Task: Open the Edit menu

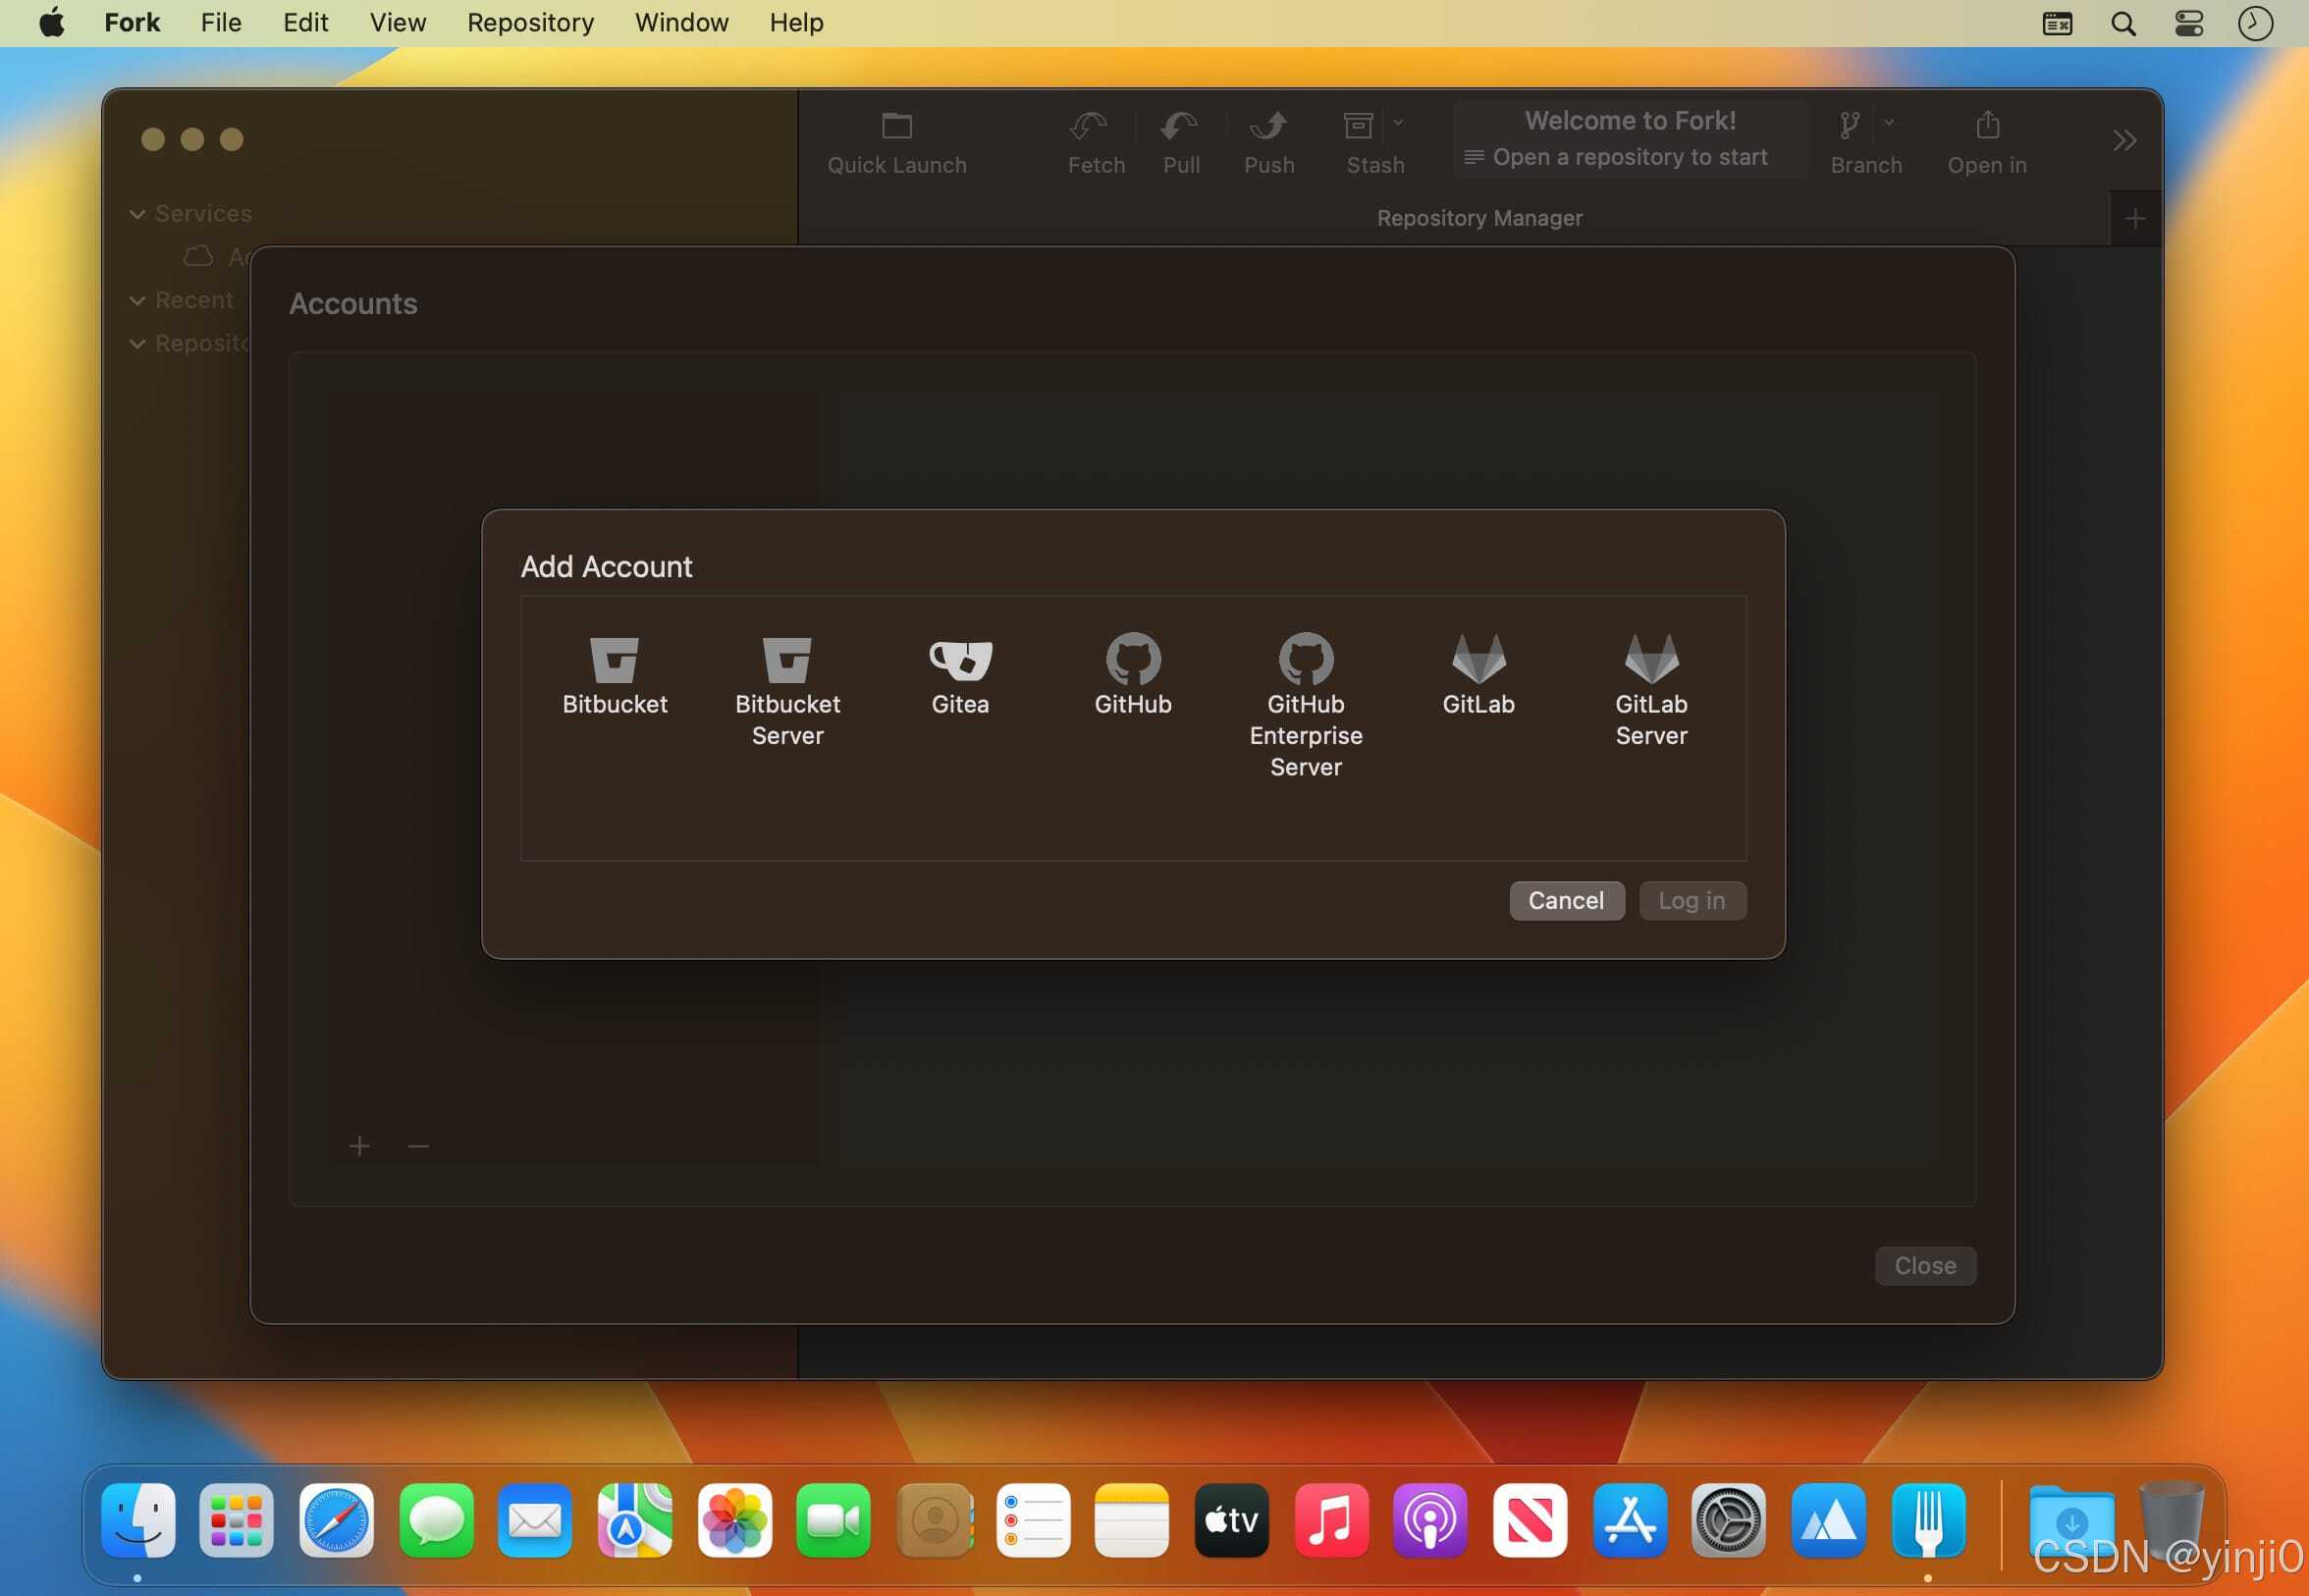Action: [305, 22]
